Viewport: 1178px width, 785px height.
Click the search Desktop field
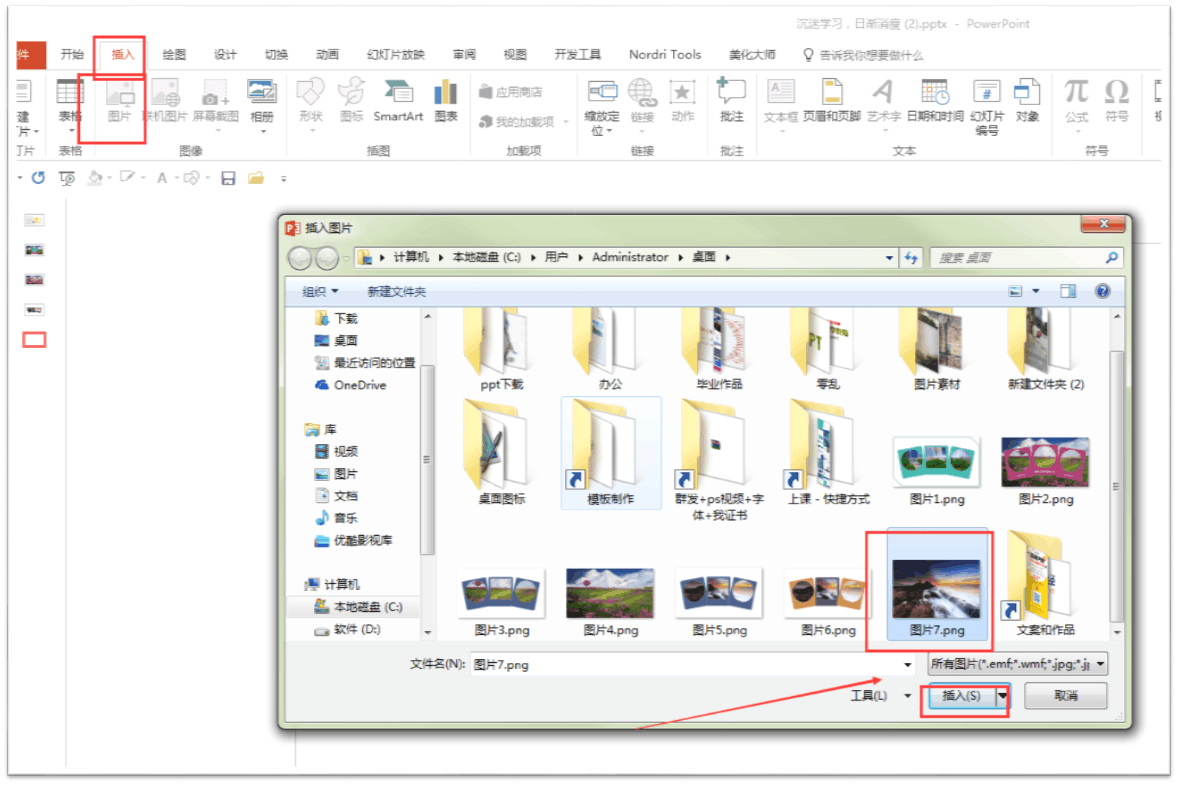[x=1025, y=258]
